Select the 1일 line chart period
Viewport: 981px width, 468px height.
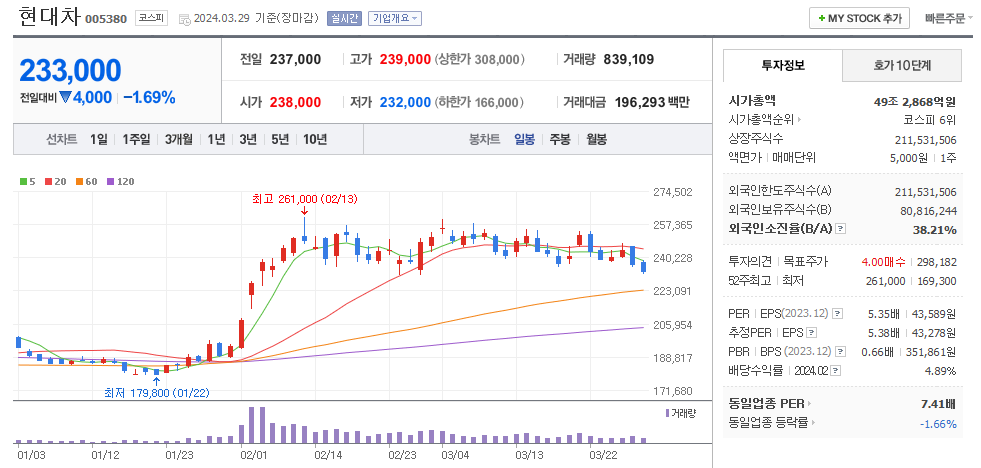98,140
